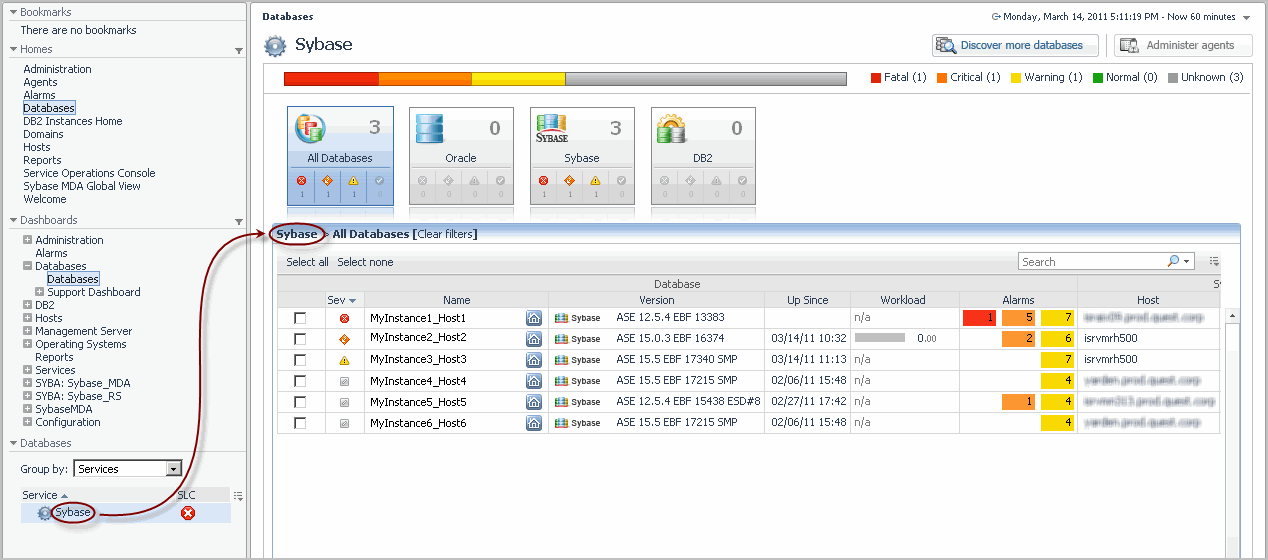
Task: Click orange critical alarm count for MyInstance5_Host5
Action: click(1019, 402)
